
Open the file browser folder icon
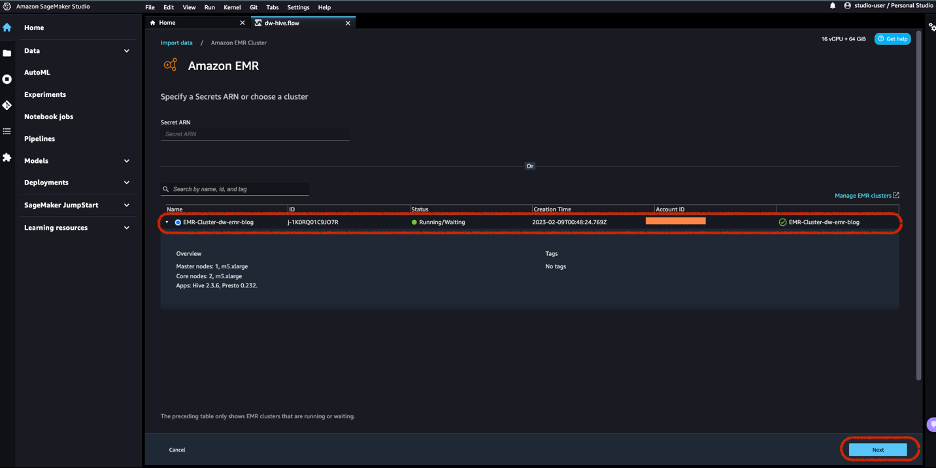(7, 53)
